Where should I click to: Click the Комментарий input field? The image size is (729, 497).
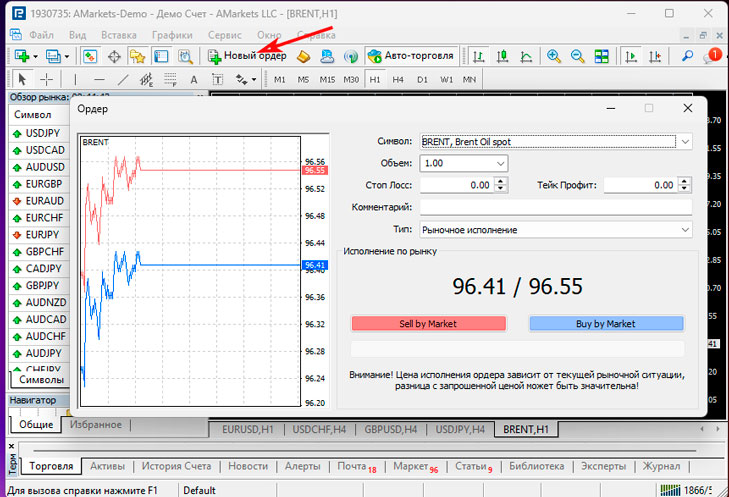point(555,207)
